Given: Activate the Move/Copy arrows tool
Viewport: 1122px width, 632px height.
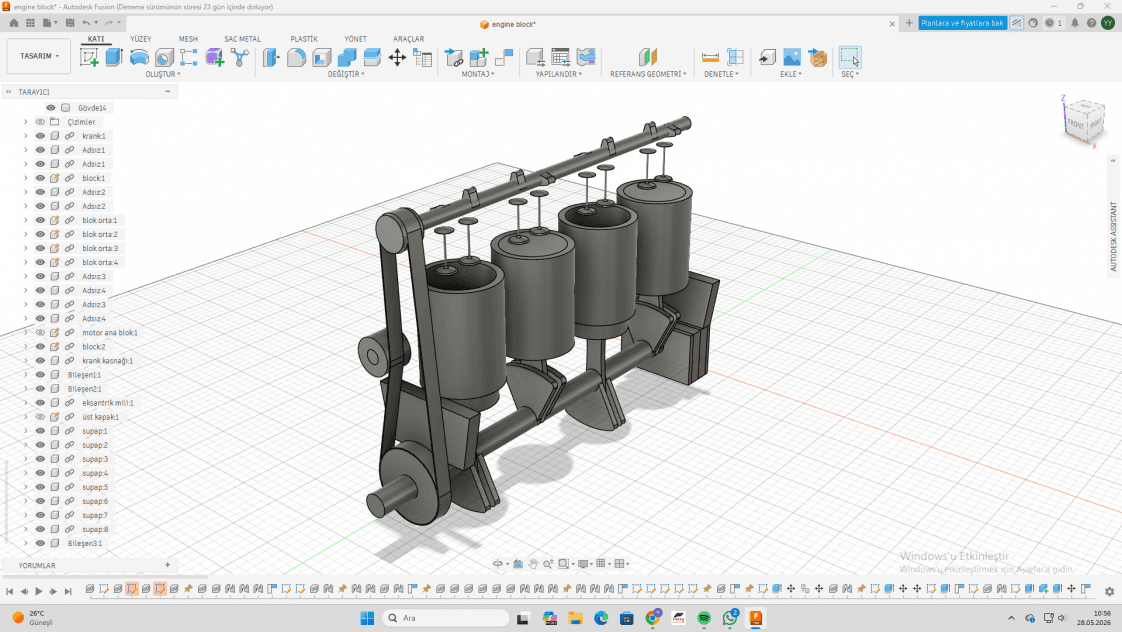Looking at the screenshot, I should click(397, 57).
